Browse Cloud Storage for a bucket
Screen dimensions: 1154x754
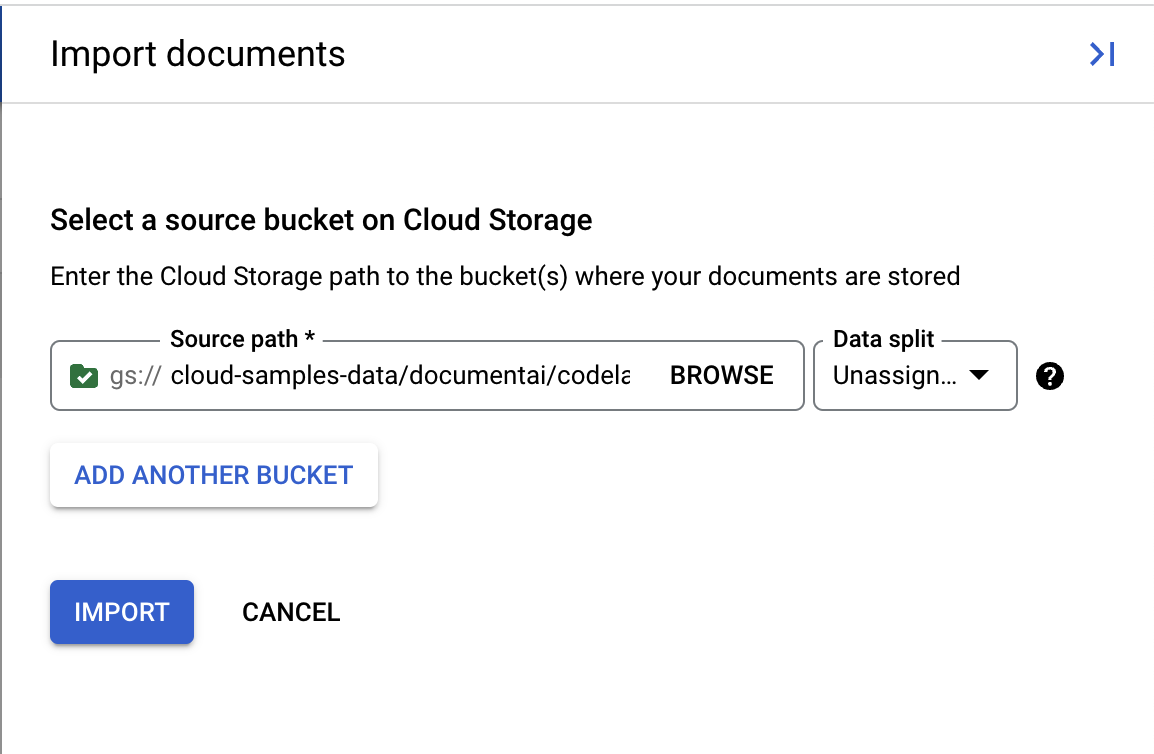click(721, 376)
